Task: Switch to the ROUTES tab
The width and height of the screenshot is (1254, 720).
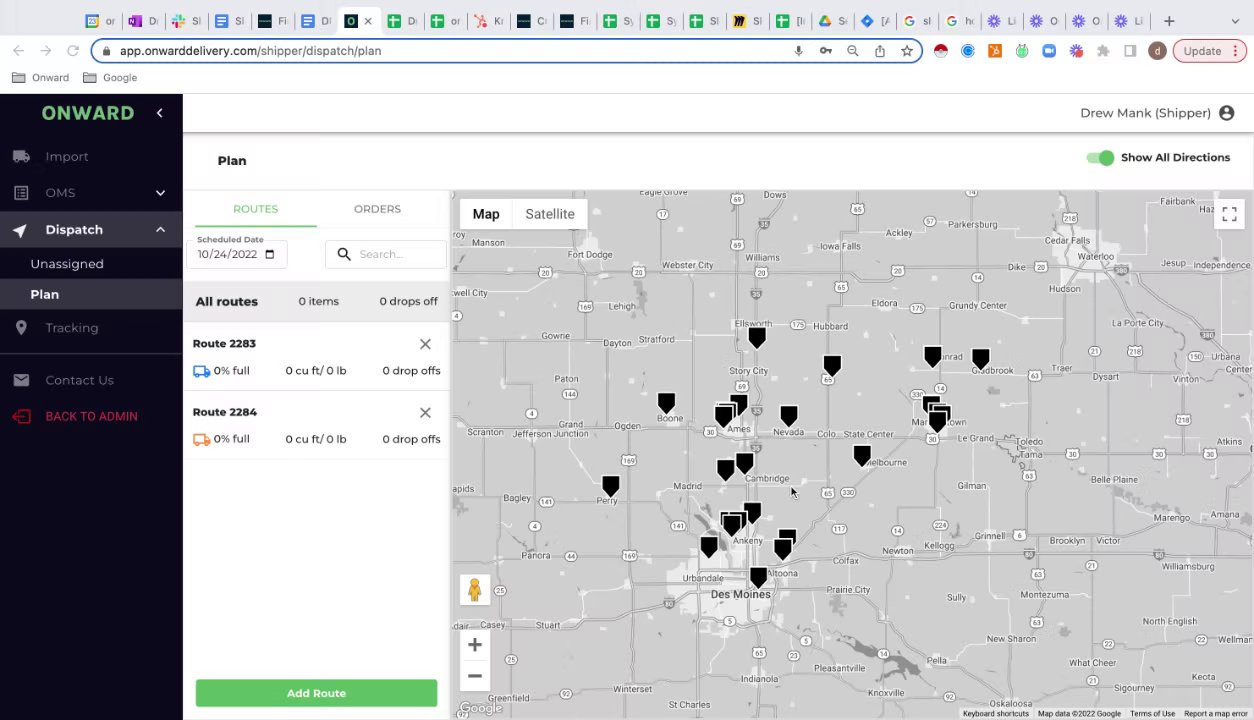Action: coord(255,209)
